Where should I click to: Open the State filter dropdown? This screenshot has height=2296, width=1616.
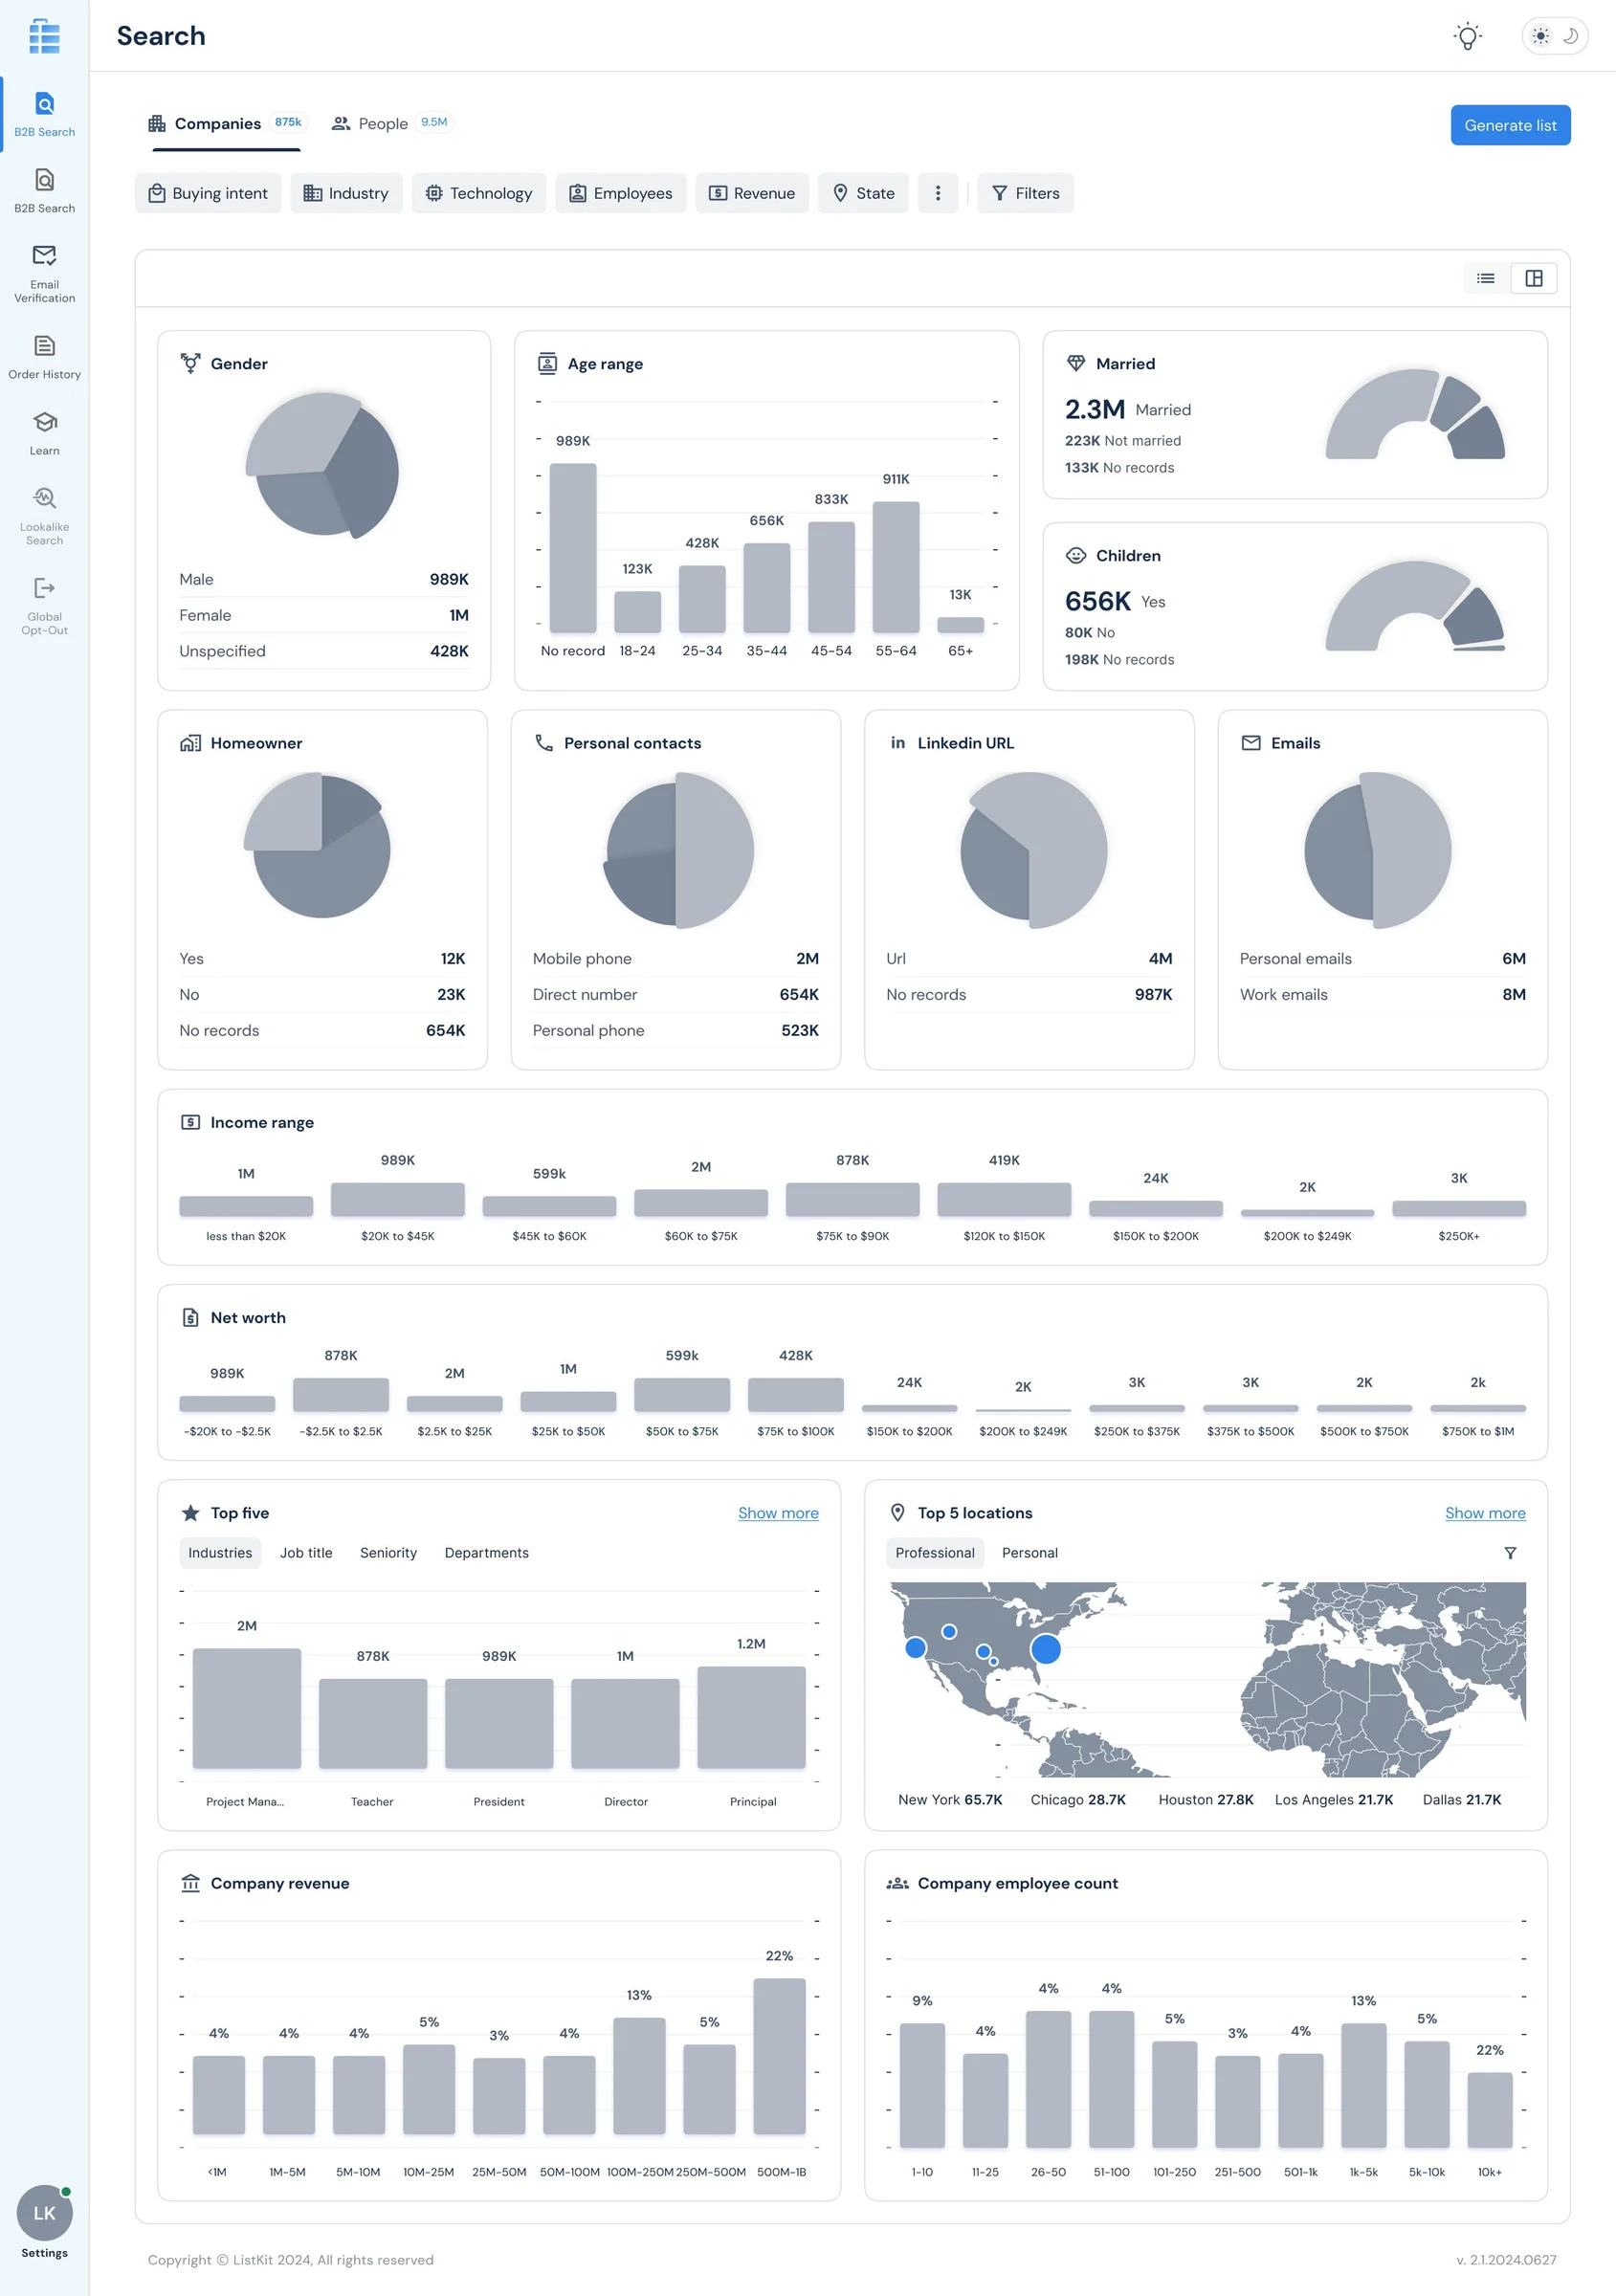[x=863, y=193]
